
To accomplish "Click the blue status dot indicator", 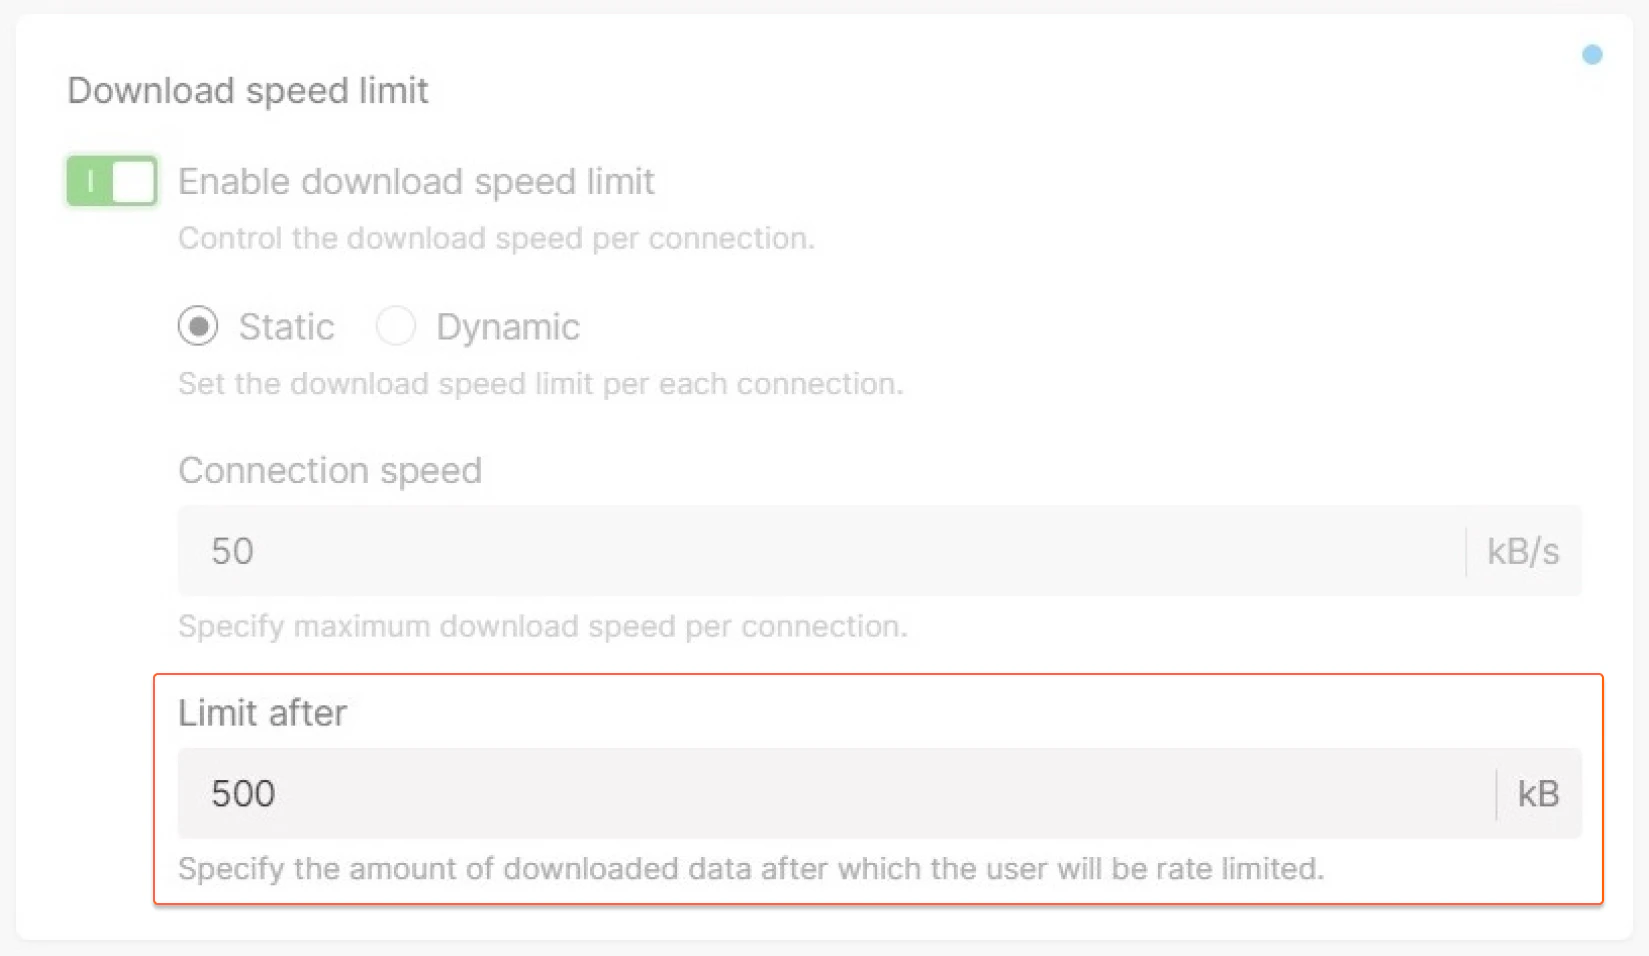I will [x=1592, y=55].
